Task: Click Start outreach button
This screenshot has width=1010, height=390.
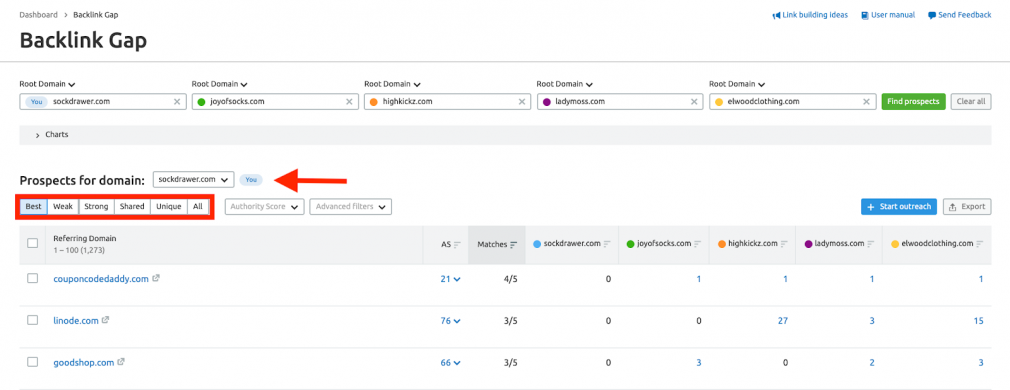Action: tap(899, 207)
